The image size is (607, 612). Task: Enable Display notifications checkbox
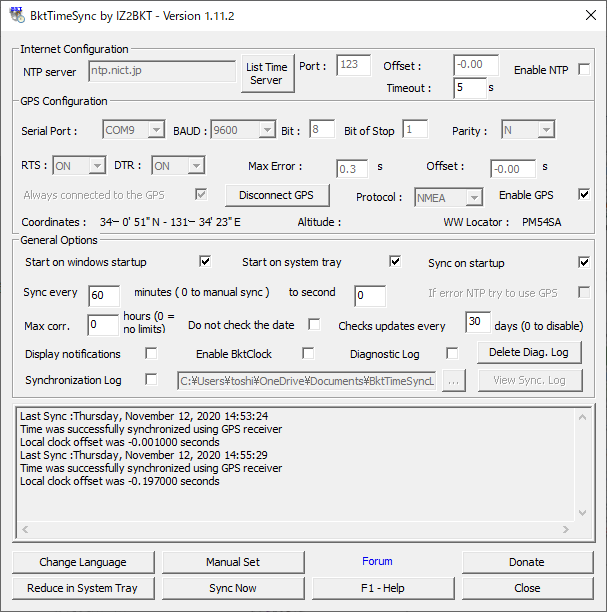pos(151,353)
